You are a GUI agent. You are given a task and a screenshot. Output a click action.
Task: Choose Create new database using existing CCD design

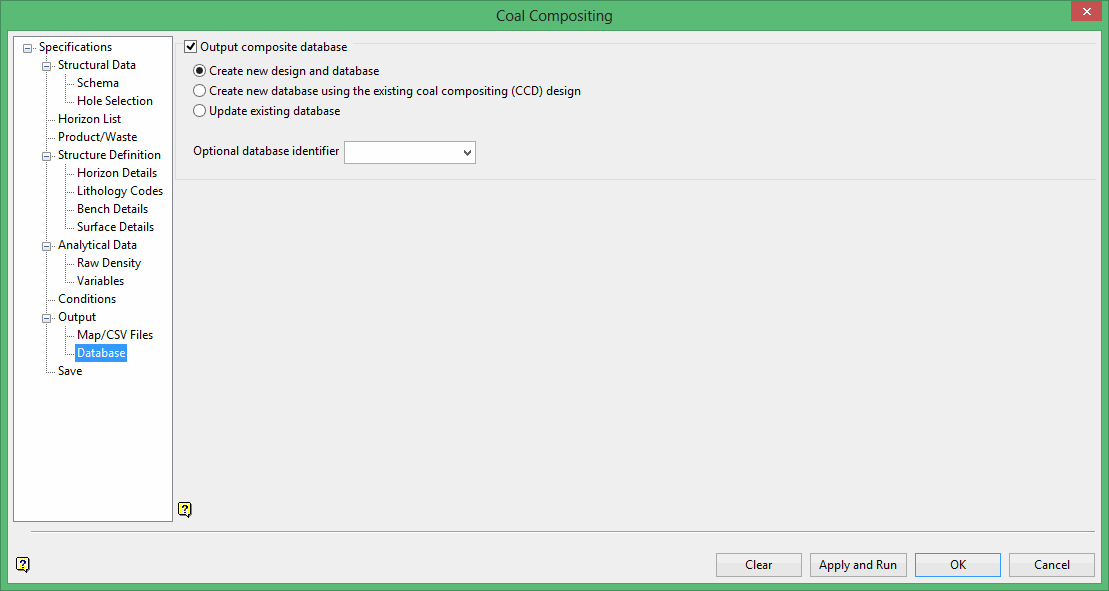click(200, 91)
